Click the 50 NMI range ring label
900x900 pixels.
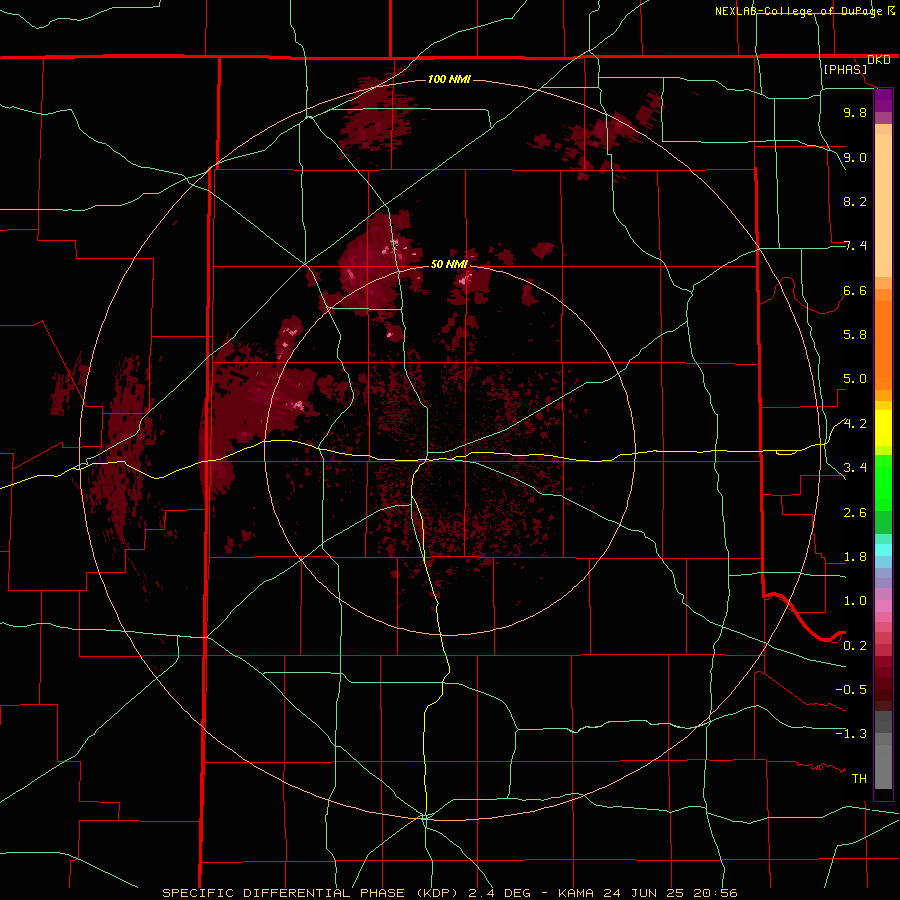(449, 264)
